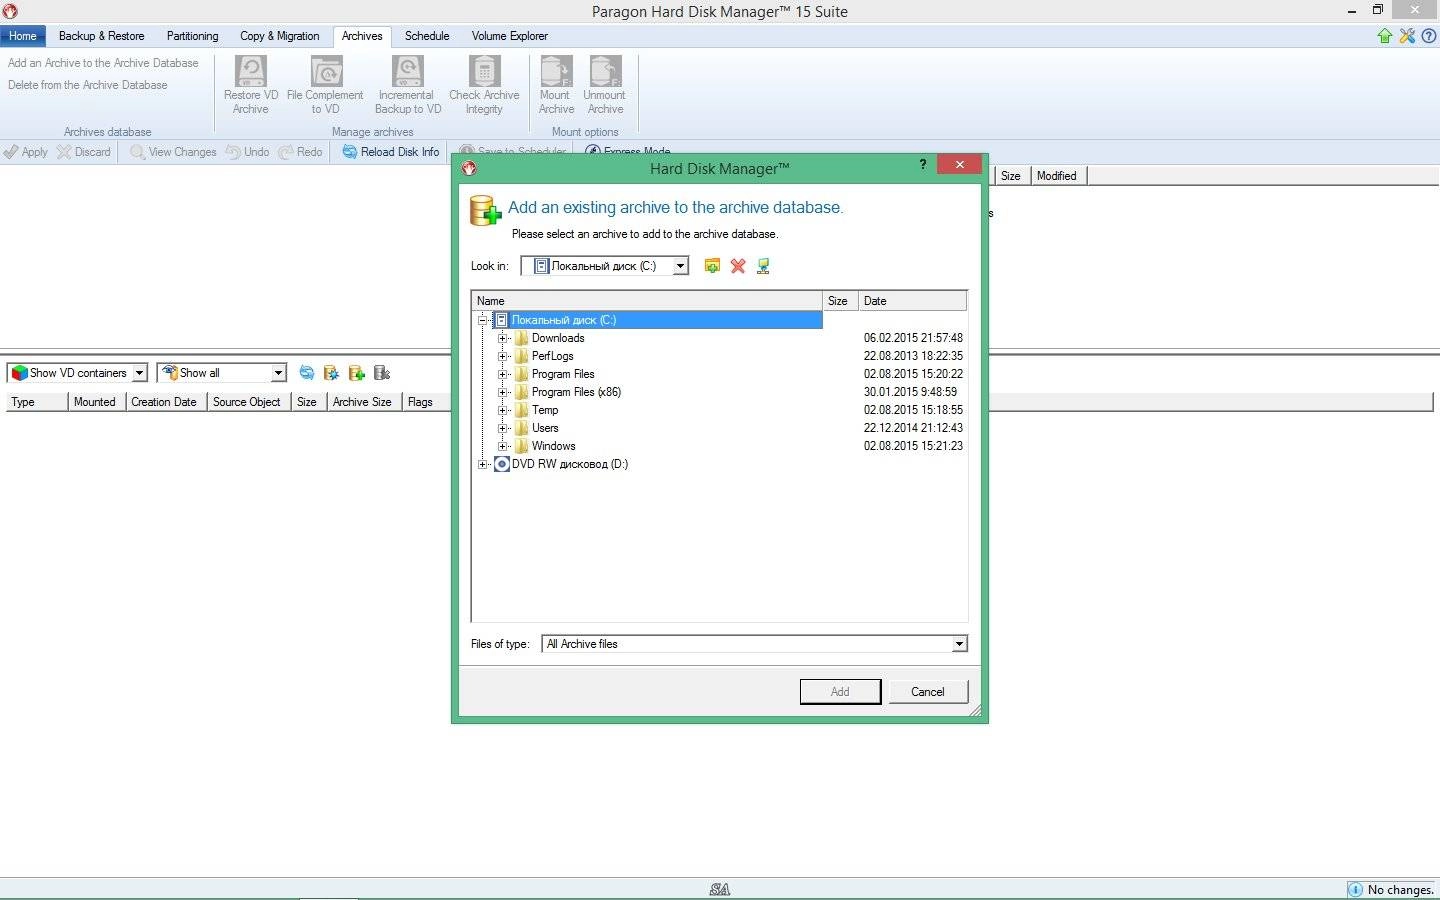The height and width of the screenshot is (900, 1440).
Task: Expand the Program Files (x86) folder node
Action: pos(503,392)
